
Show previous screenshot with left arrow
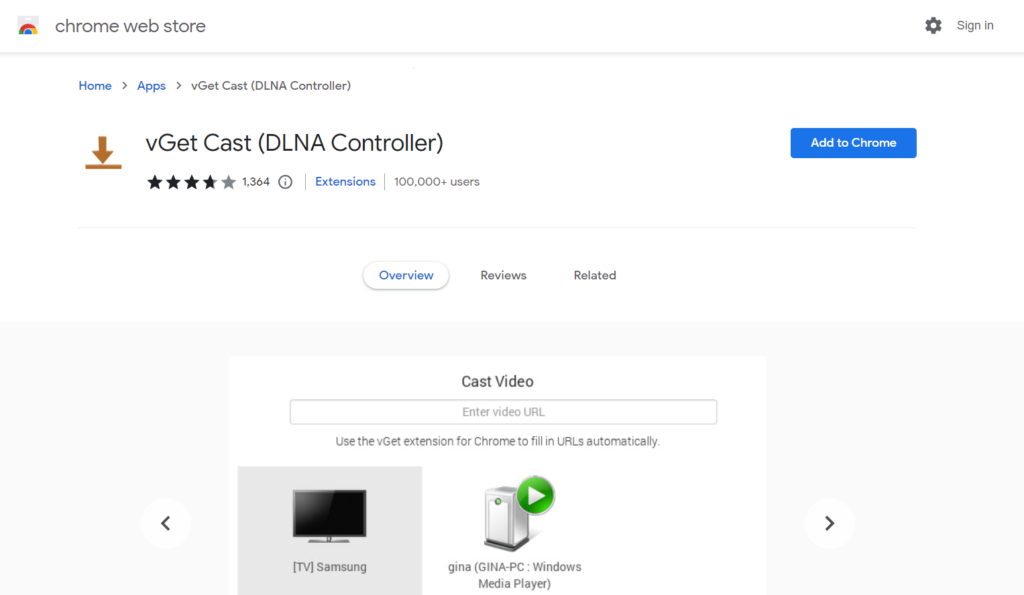coord(166,523)
